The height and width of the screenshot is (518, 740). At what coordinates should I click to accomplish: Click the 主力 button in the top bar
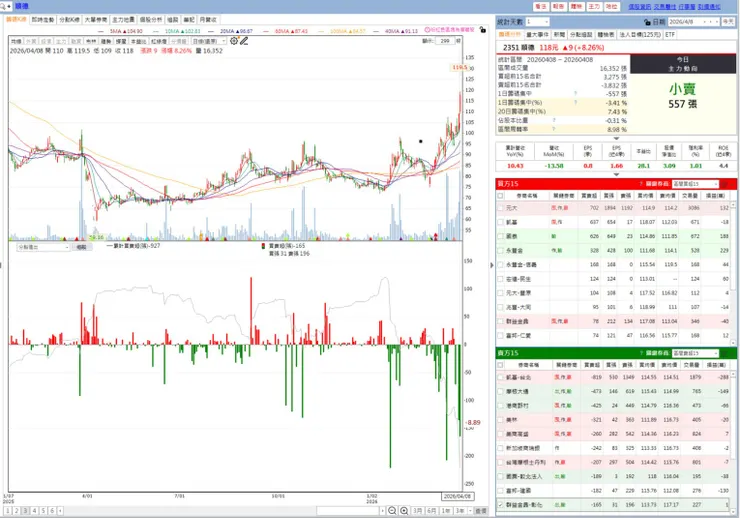594,7
